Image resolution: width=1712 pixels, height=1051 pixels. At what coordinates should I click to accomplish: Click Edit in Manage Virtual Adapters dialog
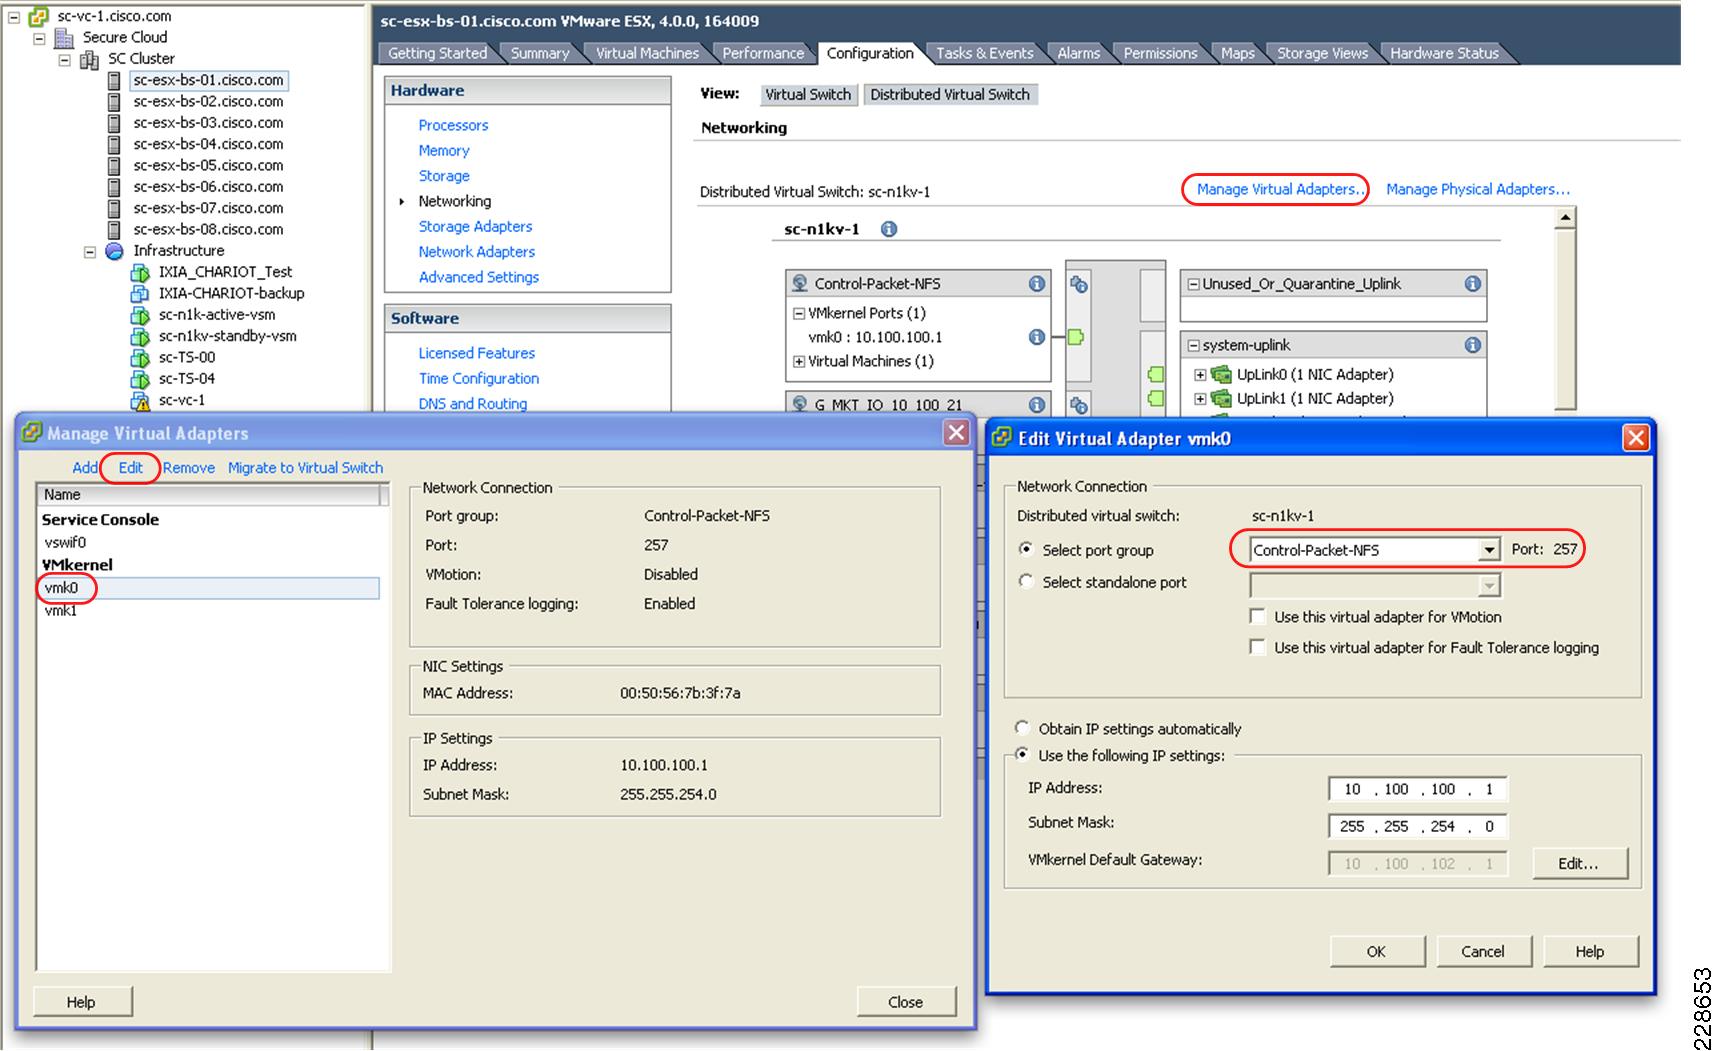point(131,468)
